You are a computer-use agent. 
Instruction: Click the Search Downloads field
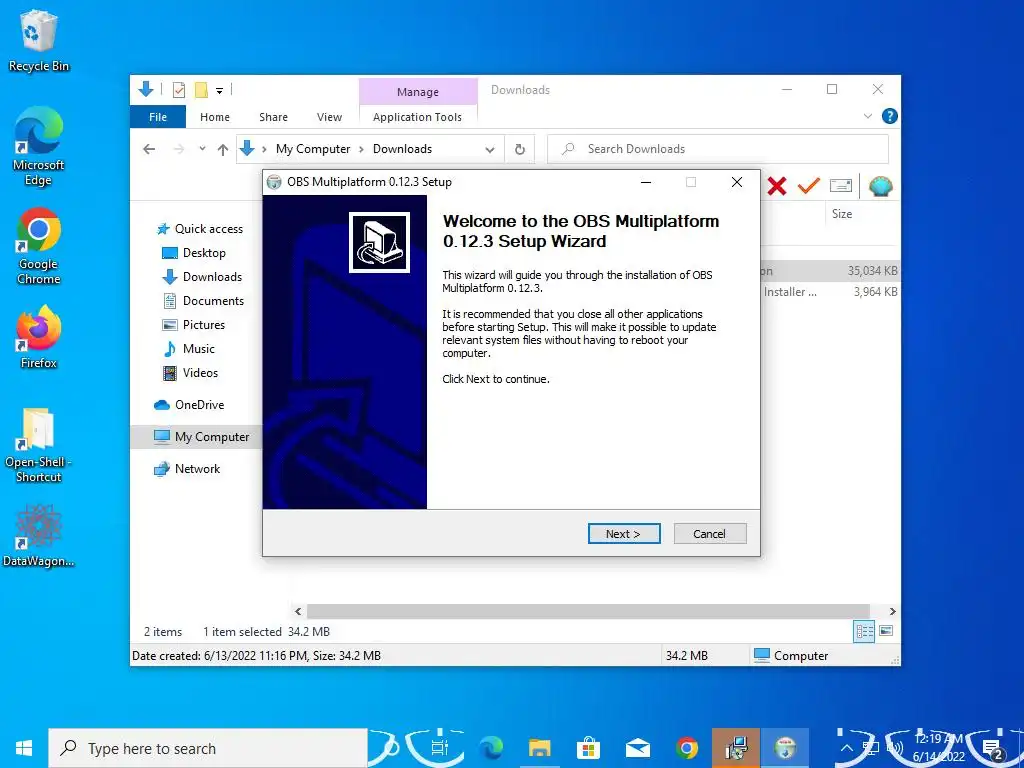point(718,149)
